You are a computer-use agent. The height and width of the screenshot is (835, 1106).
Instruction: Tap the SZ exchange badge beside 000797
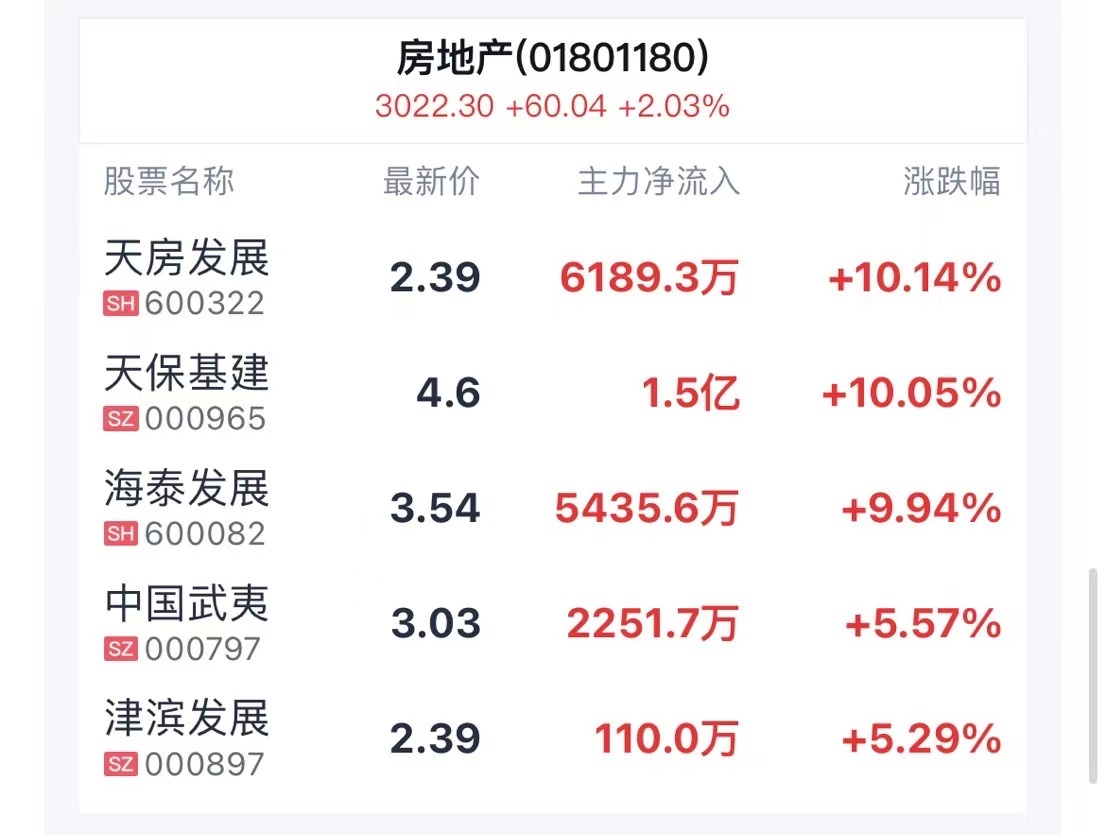pos(120,650)
